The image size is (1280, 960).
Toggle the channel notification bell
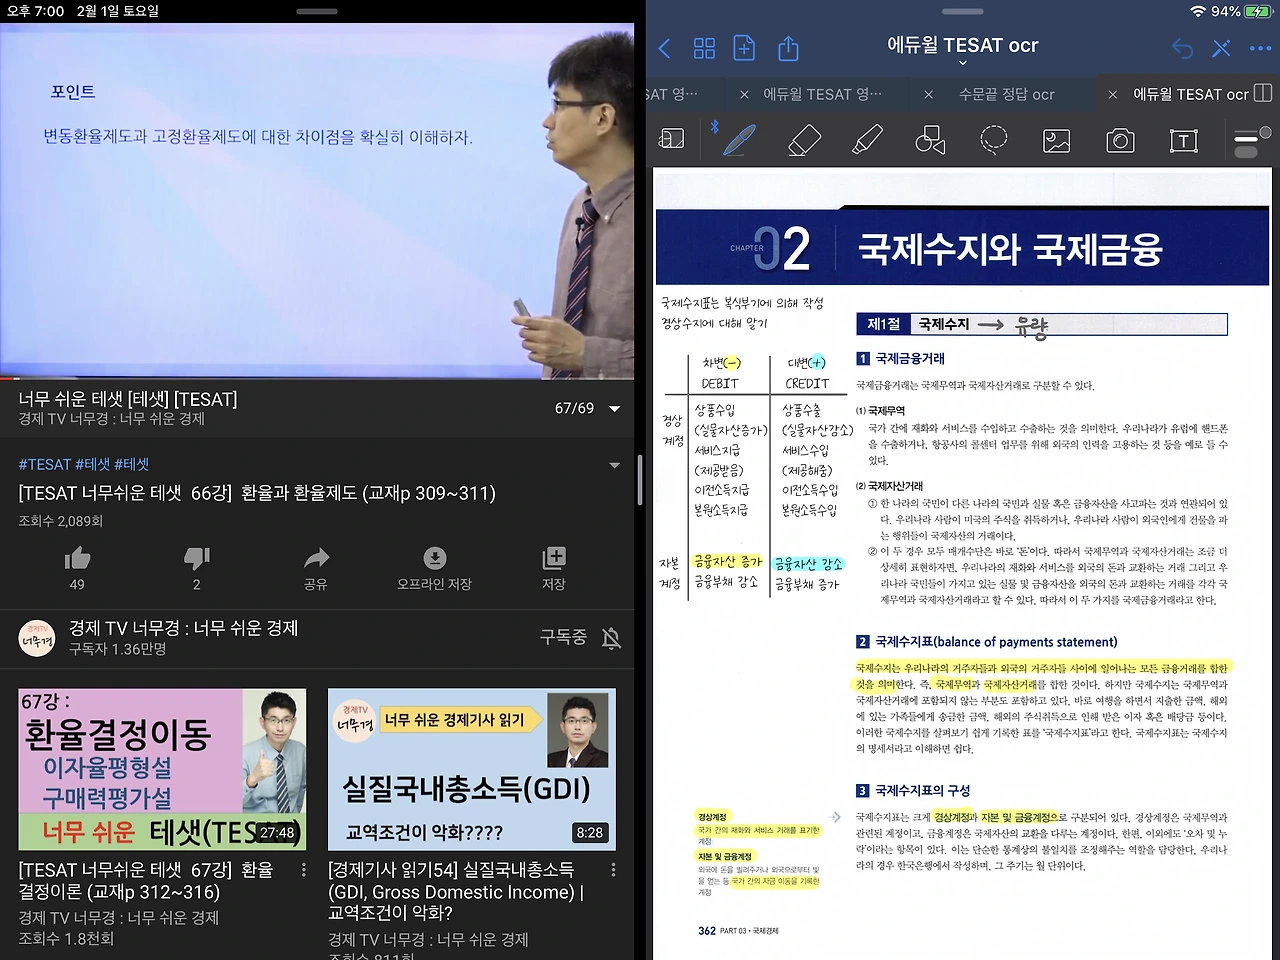[612, 638]
